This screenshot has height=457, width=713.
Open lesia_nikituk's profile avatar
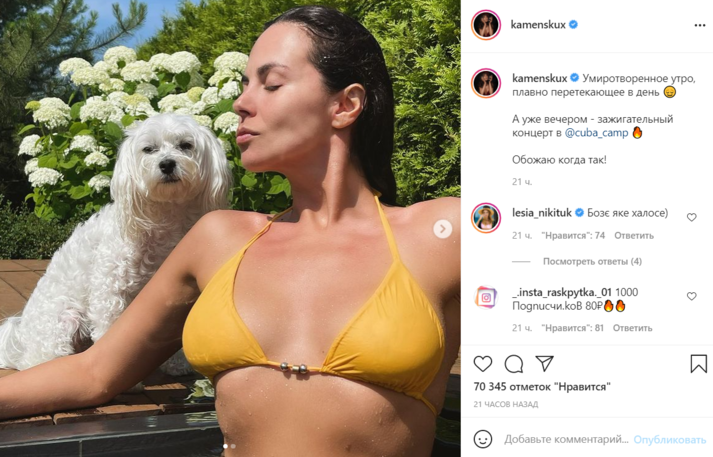pyautogui.click(x=486, y=218)
